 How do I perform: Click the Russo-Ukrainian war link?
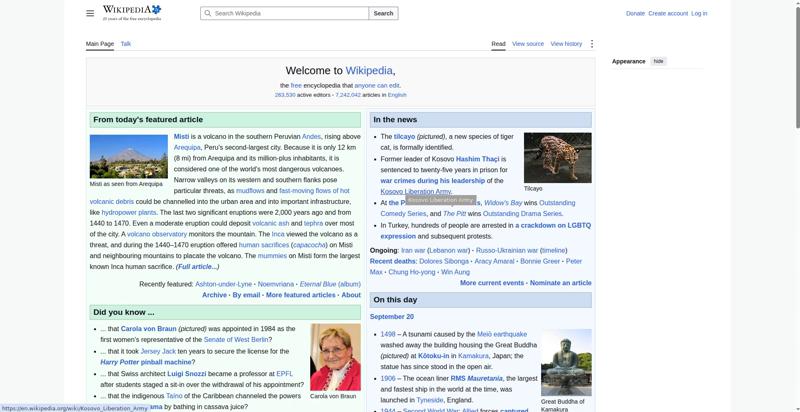pyautogui.click(x=507, y=250)
